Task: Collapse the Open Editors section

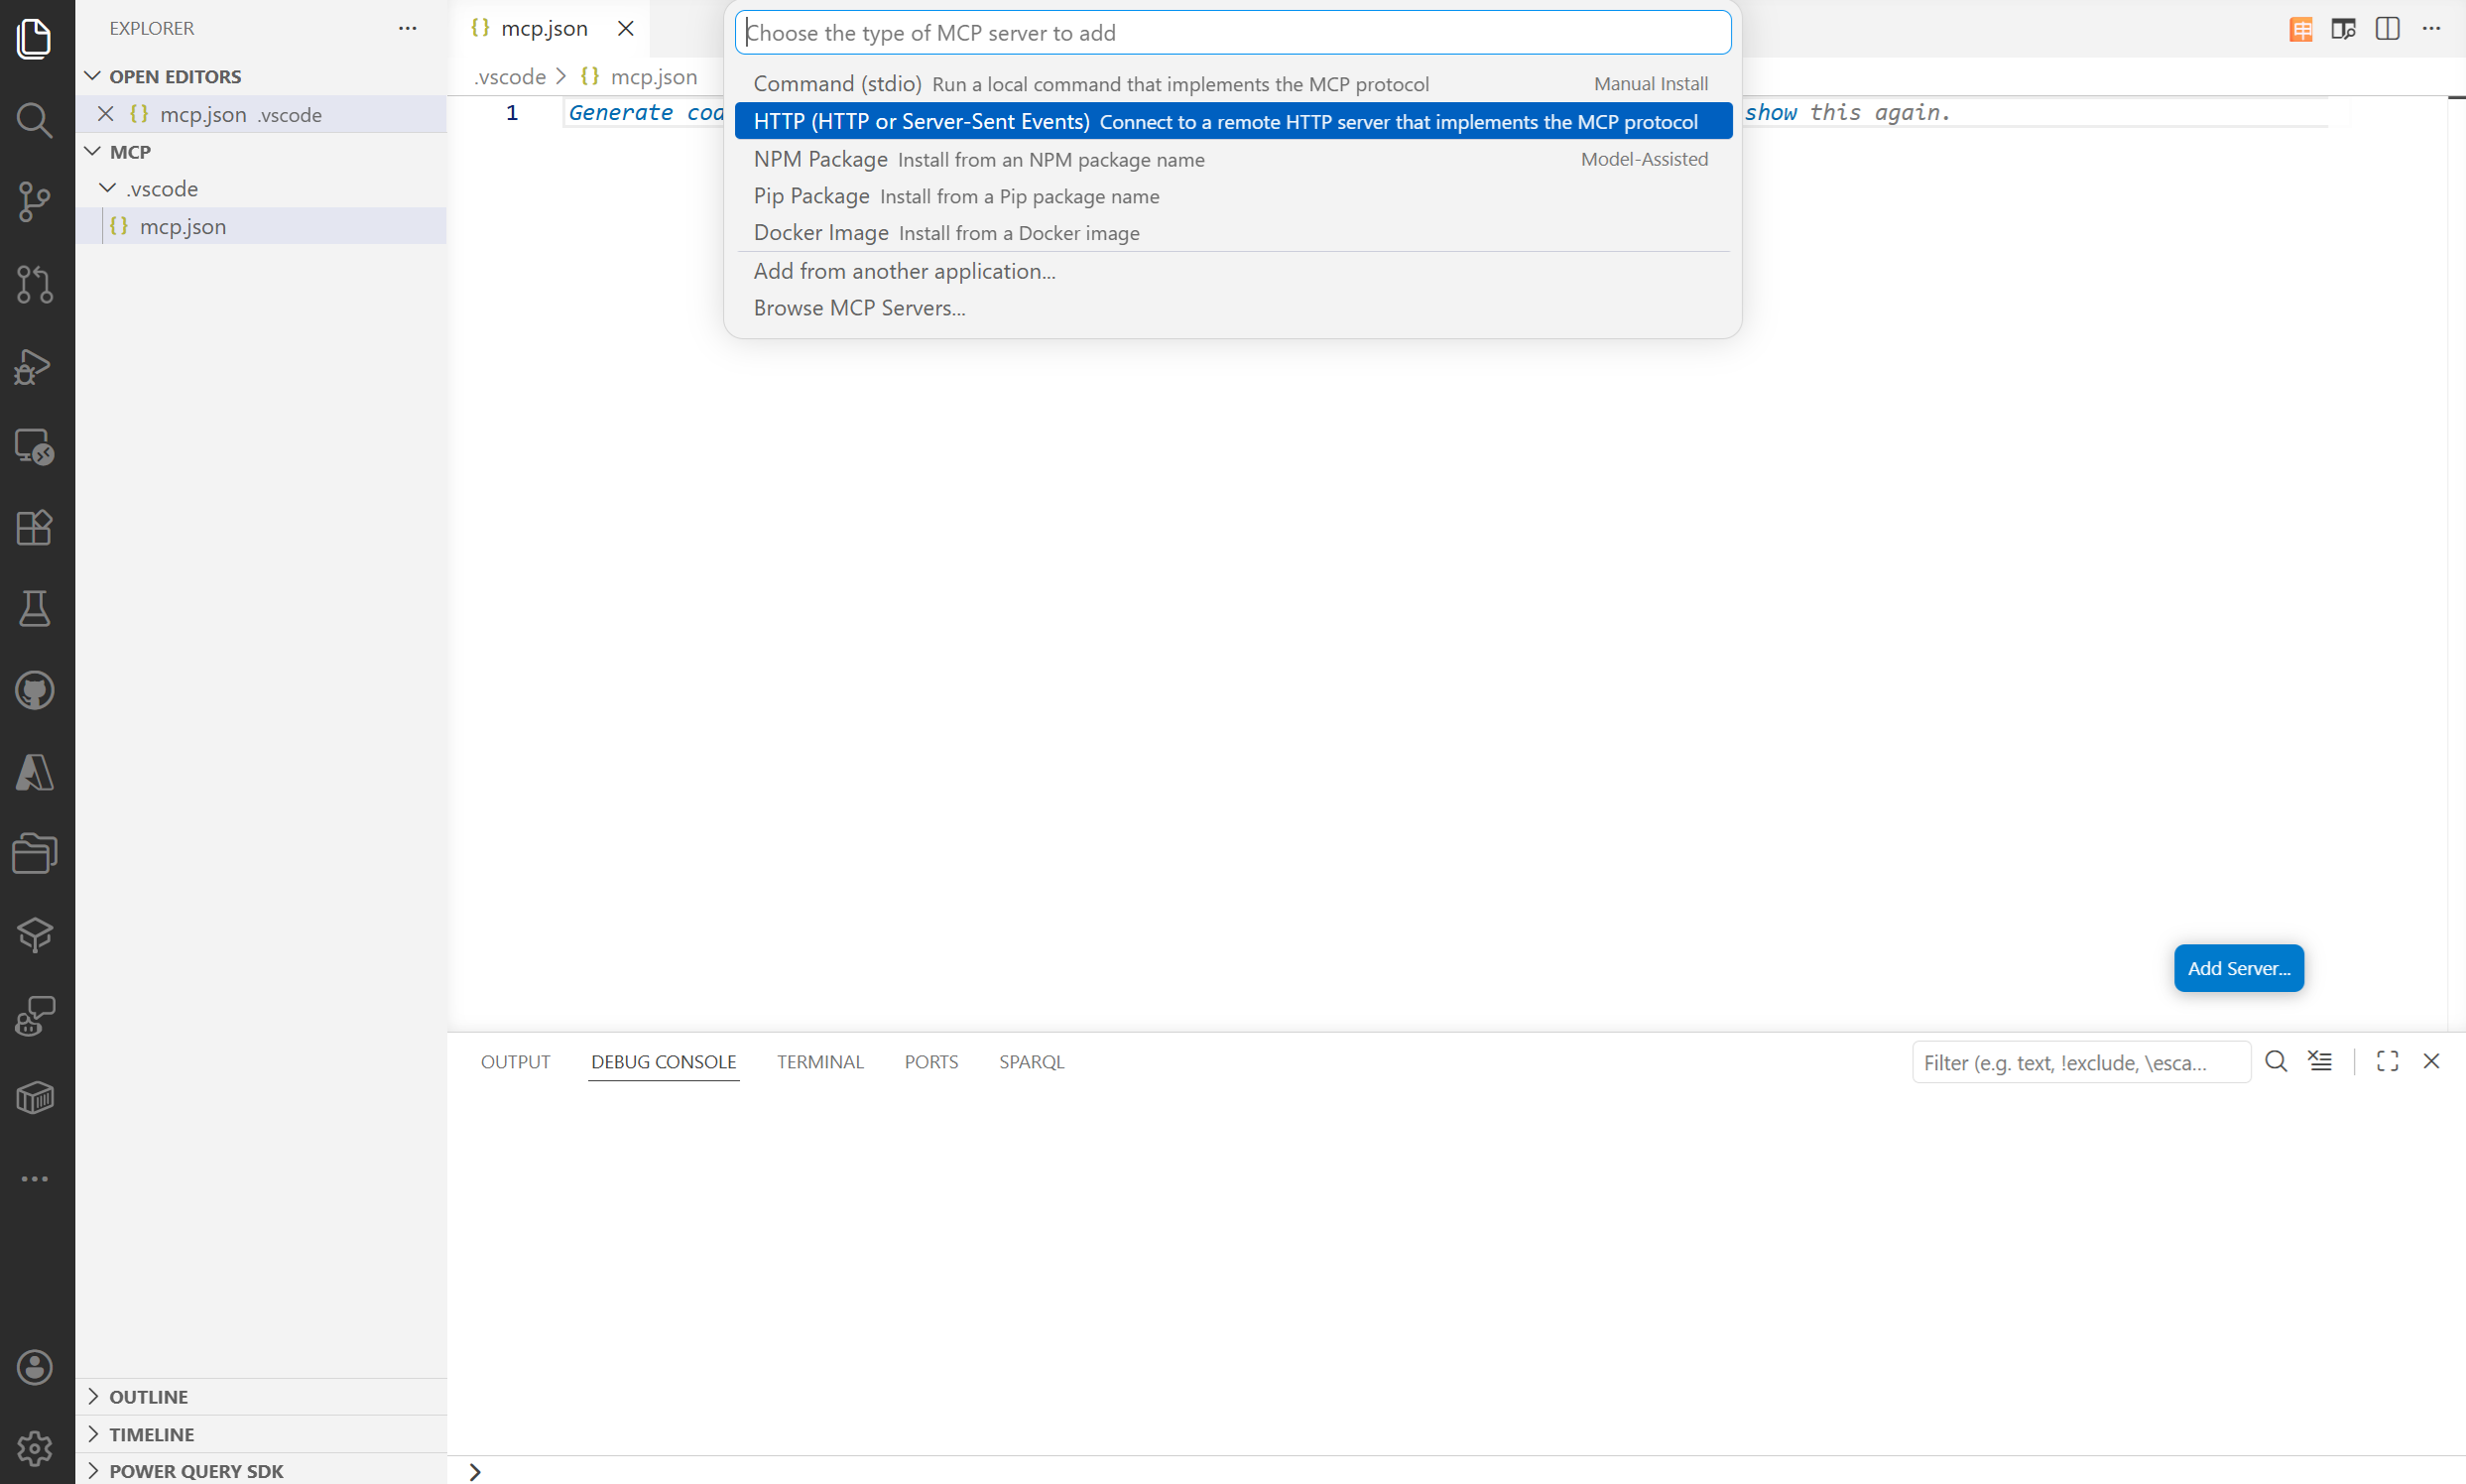Action: point(93,76)
